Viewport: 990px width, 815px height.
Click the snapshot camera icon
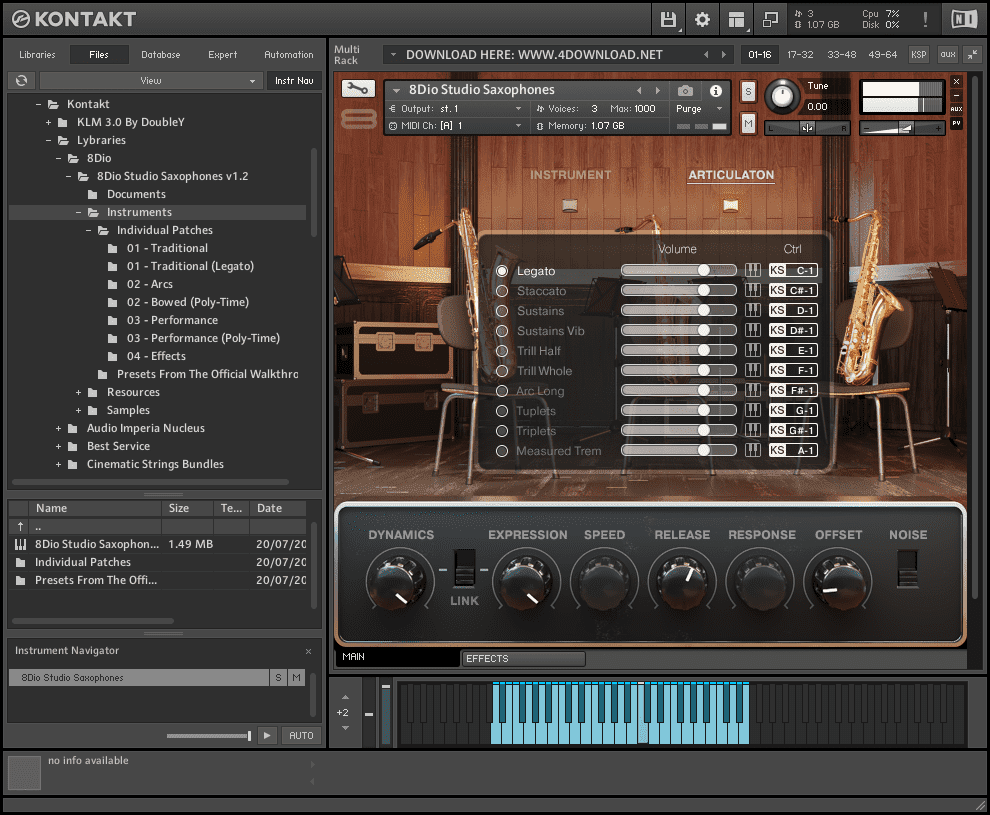click(685, 91)
